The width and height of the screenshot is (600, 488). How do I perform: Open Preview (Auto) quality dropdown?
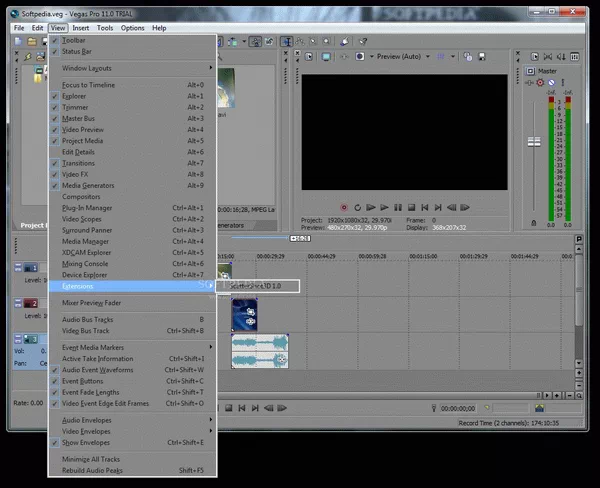[x=428, y=57]
